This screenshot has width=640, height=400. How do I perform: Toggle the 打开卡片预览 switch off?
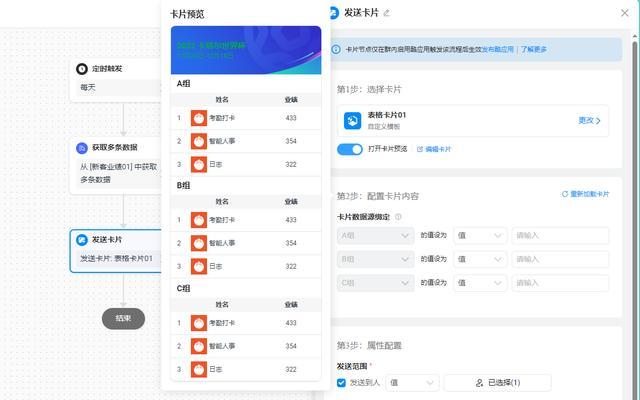click(x=349, y=149)
